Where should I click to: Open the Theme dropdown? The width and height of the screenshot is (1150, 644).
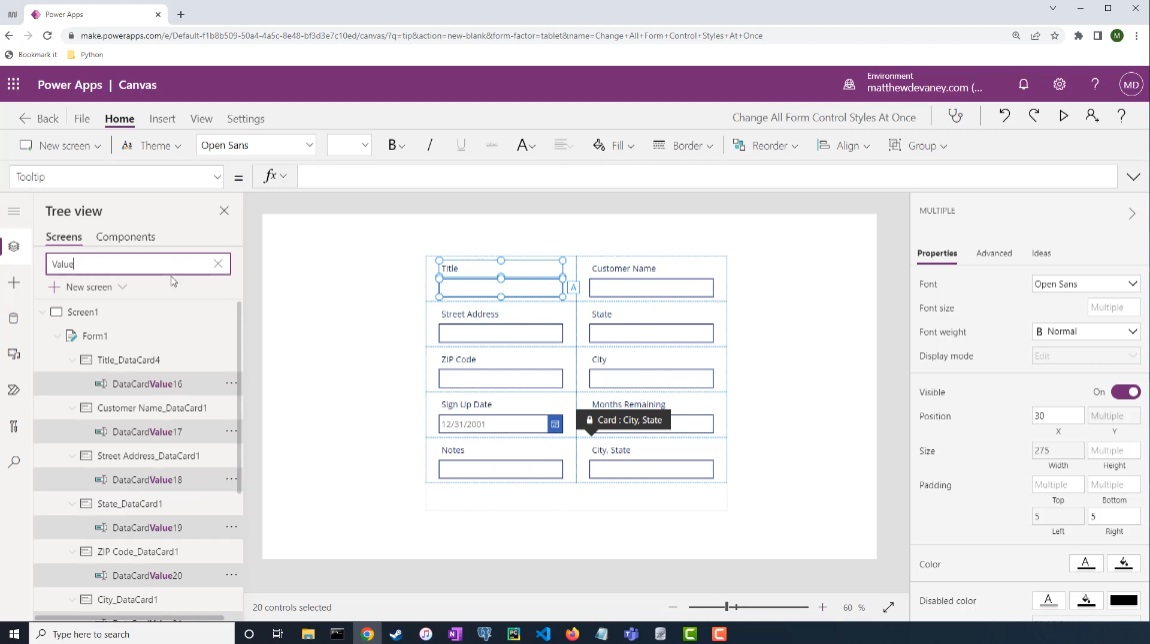point(152,145)
